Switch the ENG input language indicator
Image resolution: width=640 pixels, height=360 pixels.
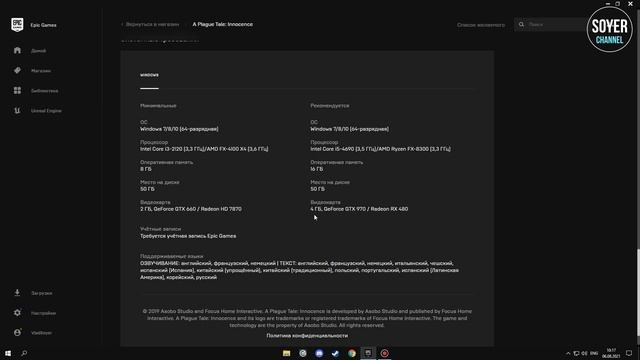594,353
